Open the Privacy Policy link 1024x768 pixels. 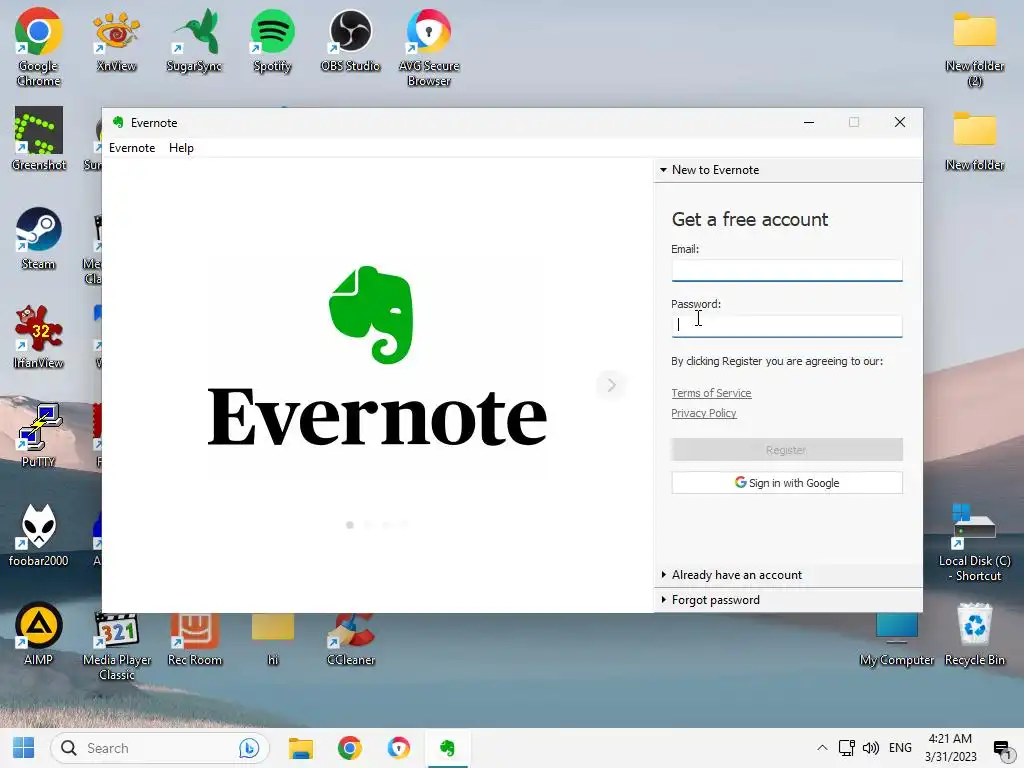point(703,413)
